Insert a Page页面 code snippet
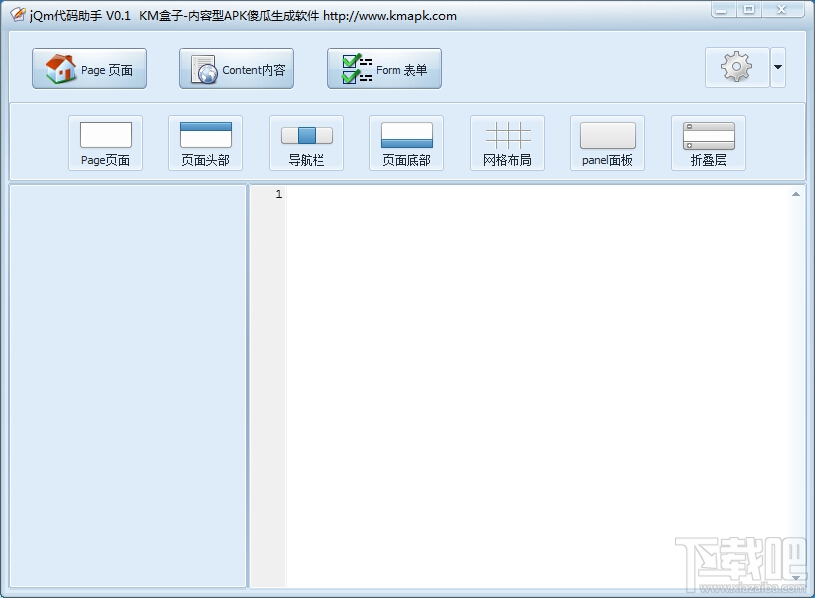Viewport: 815px width, 598px height. point(106,143)
